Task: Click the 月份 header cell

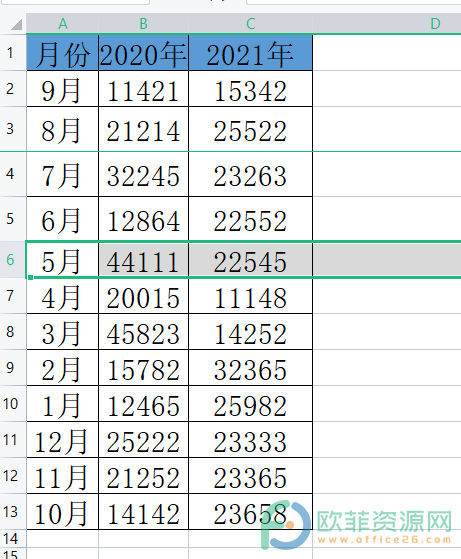Action: pyautogui.click(x=62, y=53)
